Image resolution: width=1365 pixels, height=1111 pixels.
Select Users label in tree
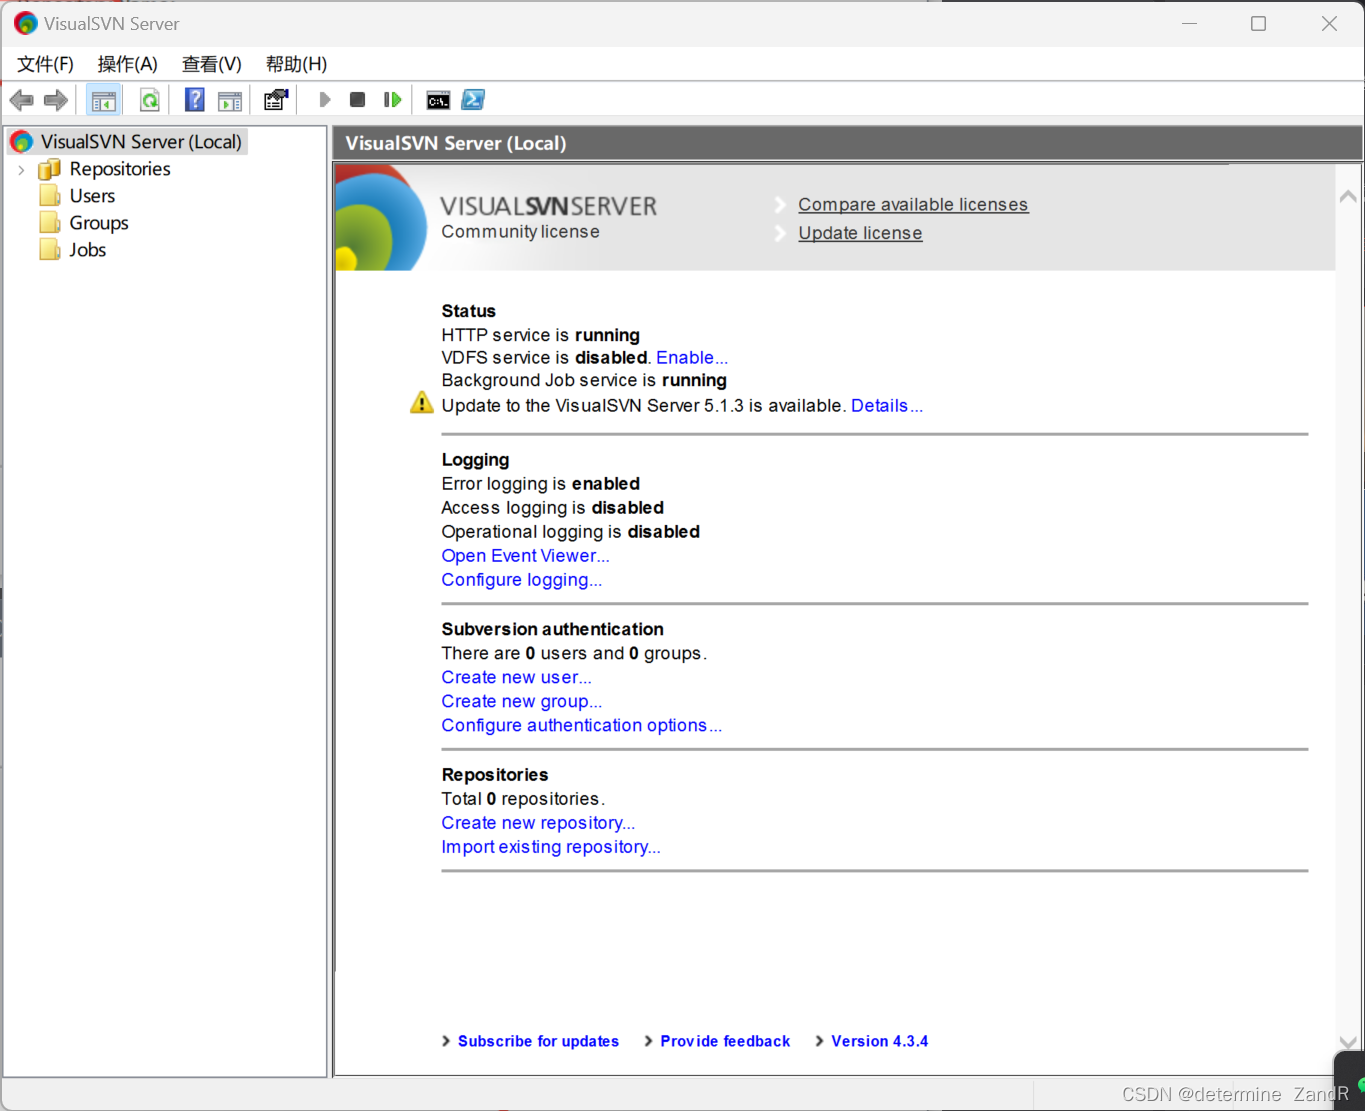coord(92,196)
